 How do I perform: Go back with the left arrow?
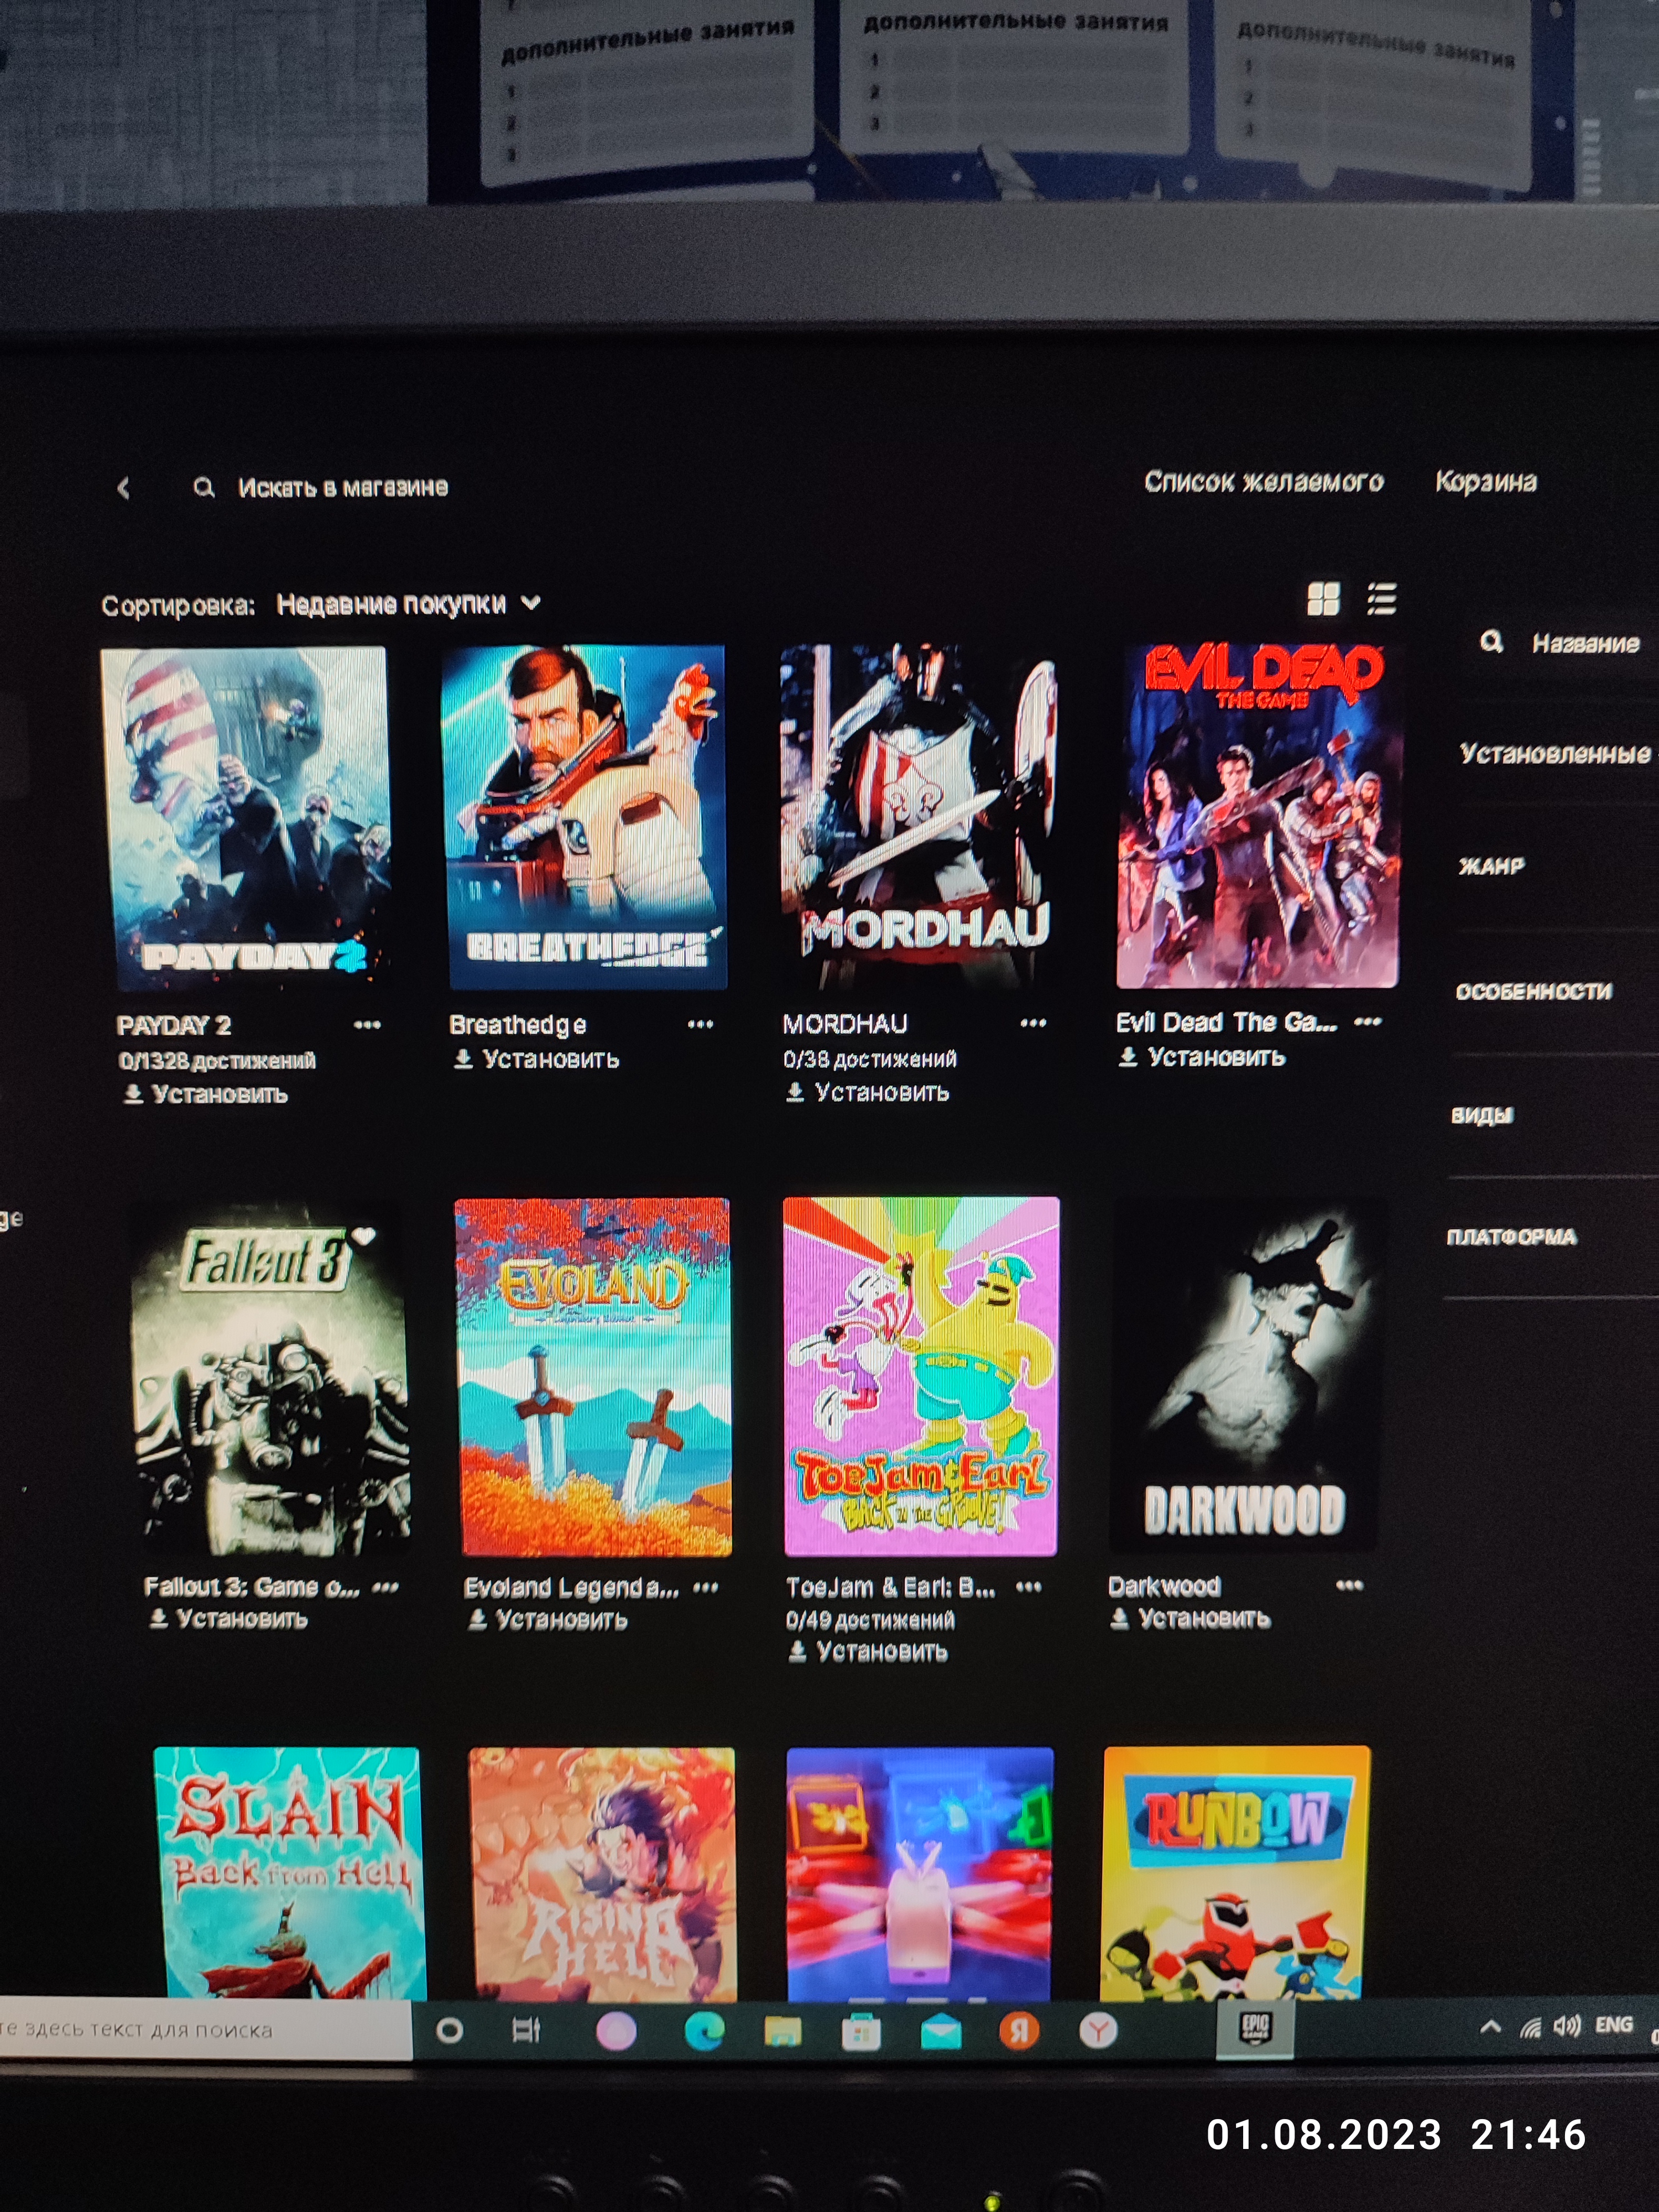click(124, 488)
